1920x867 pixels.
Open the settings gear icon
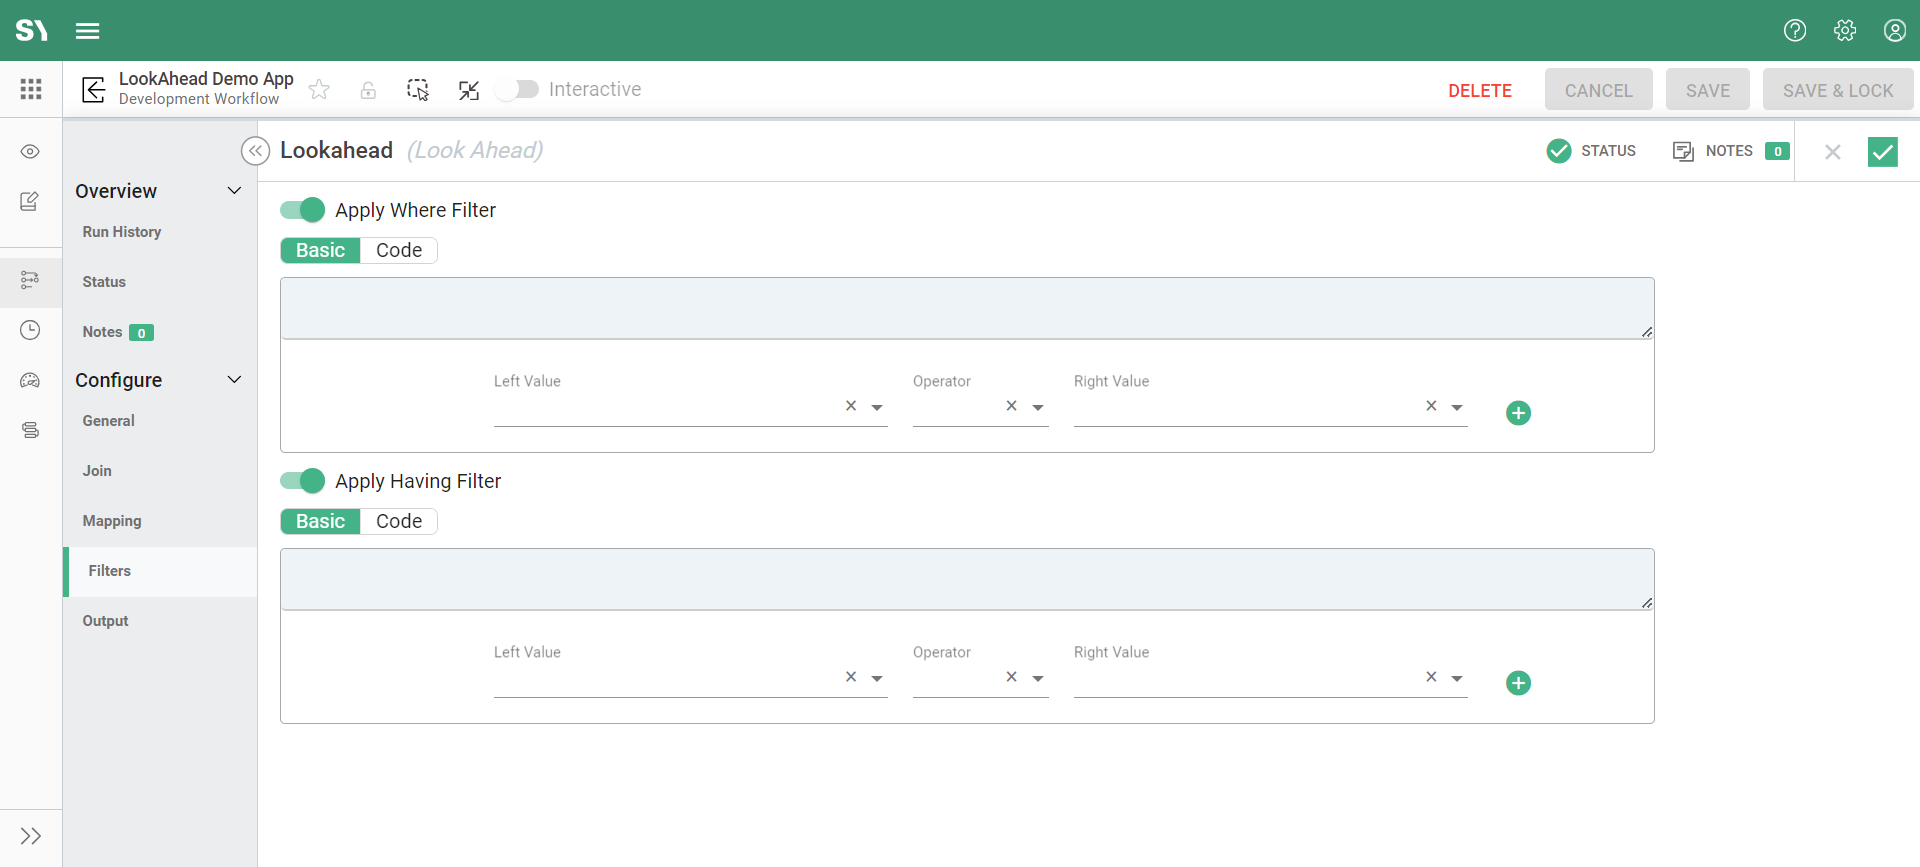point(1845,31)
